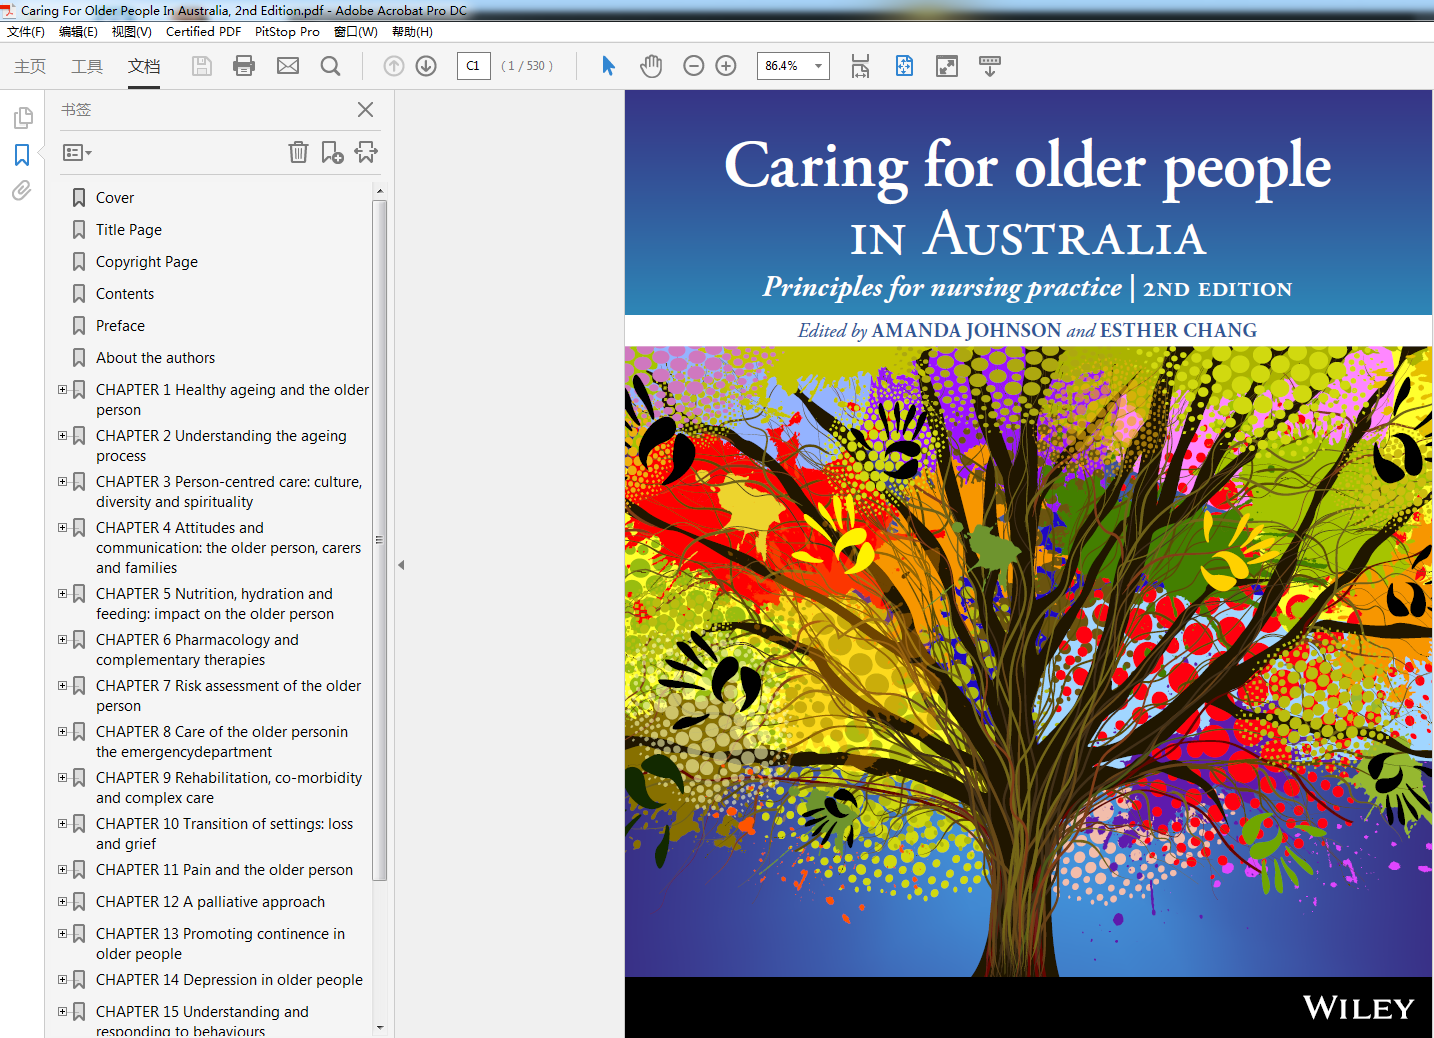This screenshot has width=1434, height=1038.
Task: Toggle the Bookmarks panel icon
Action: coord(22,155)
